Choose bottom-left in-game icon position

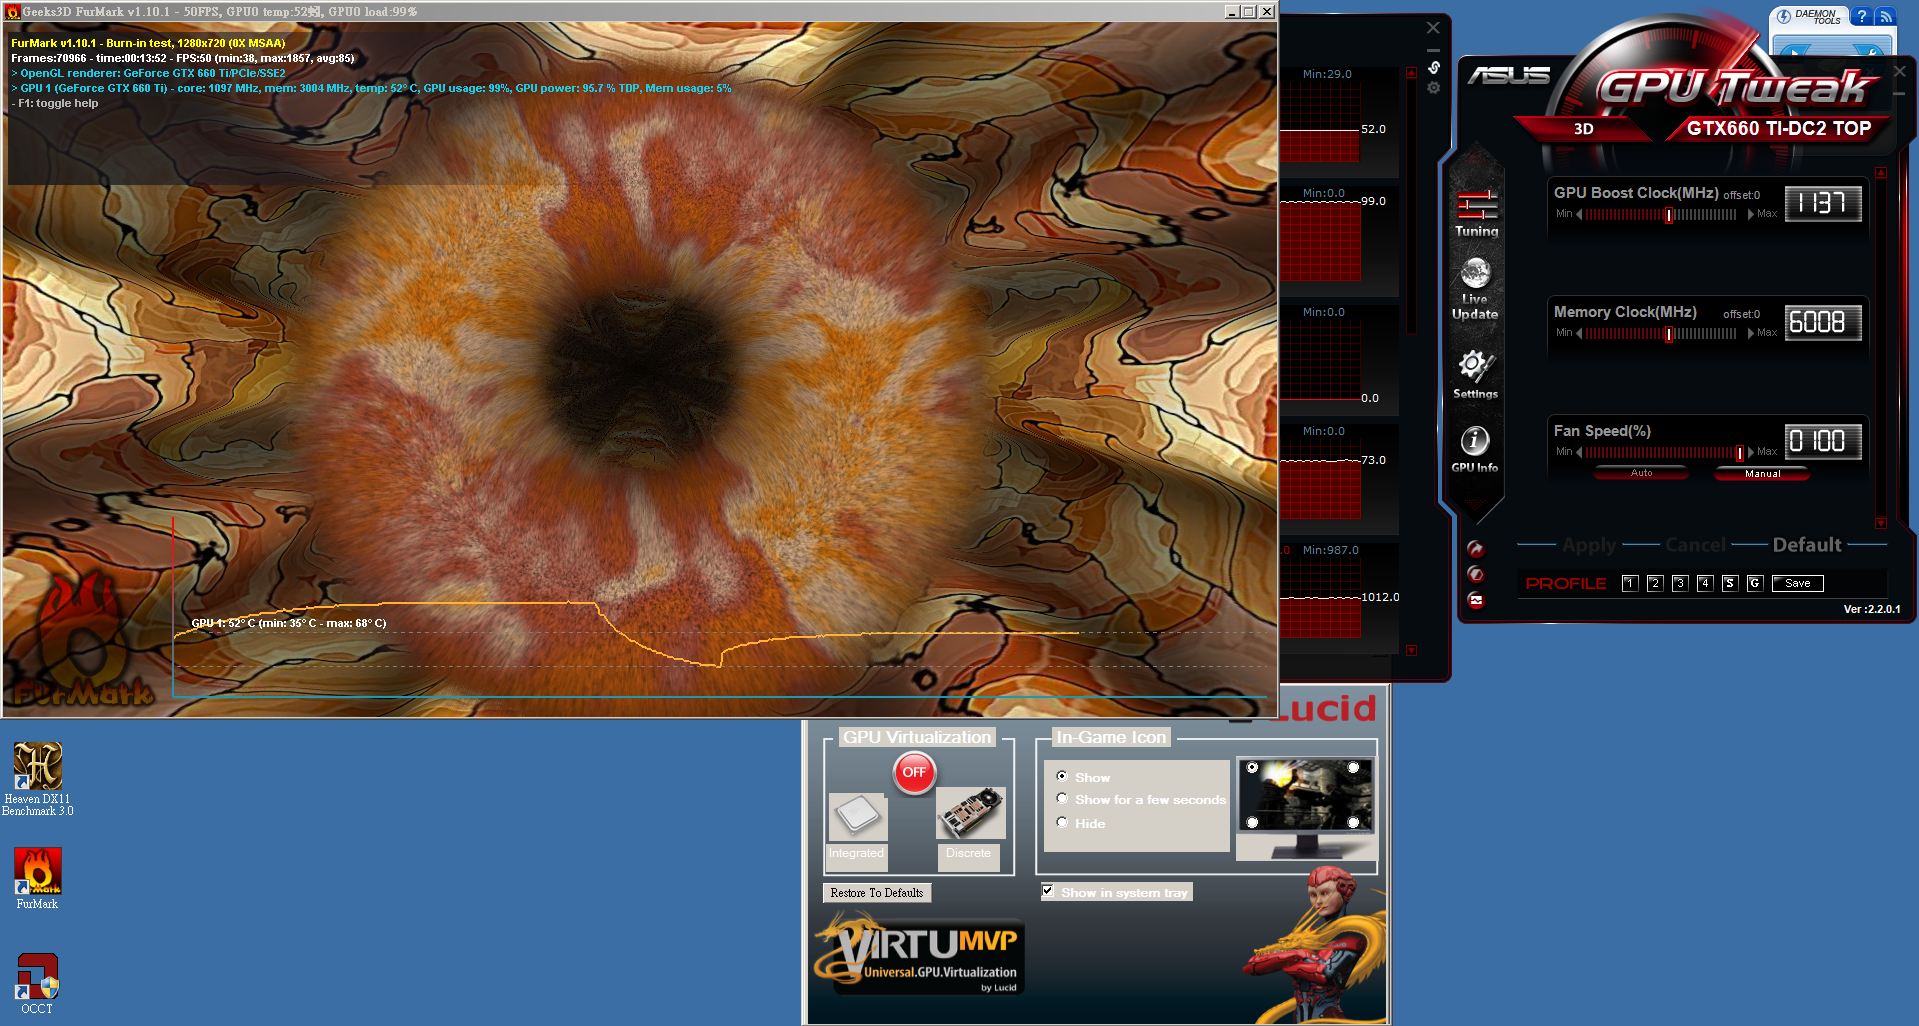point(1252,822)
